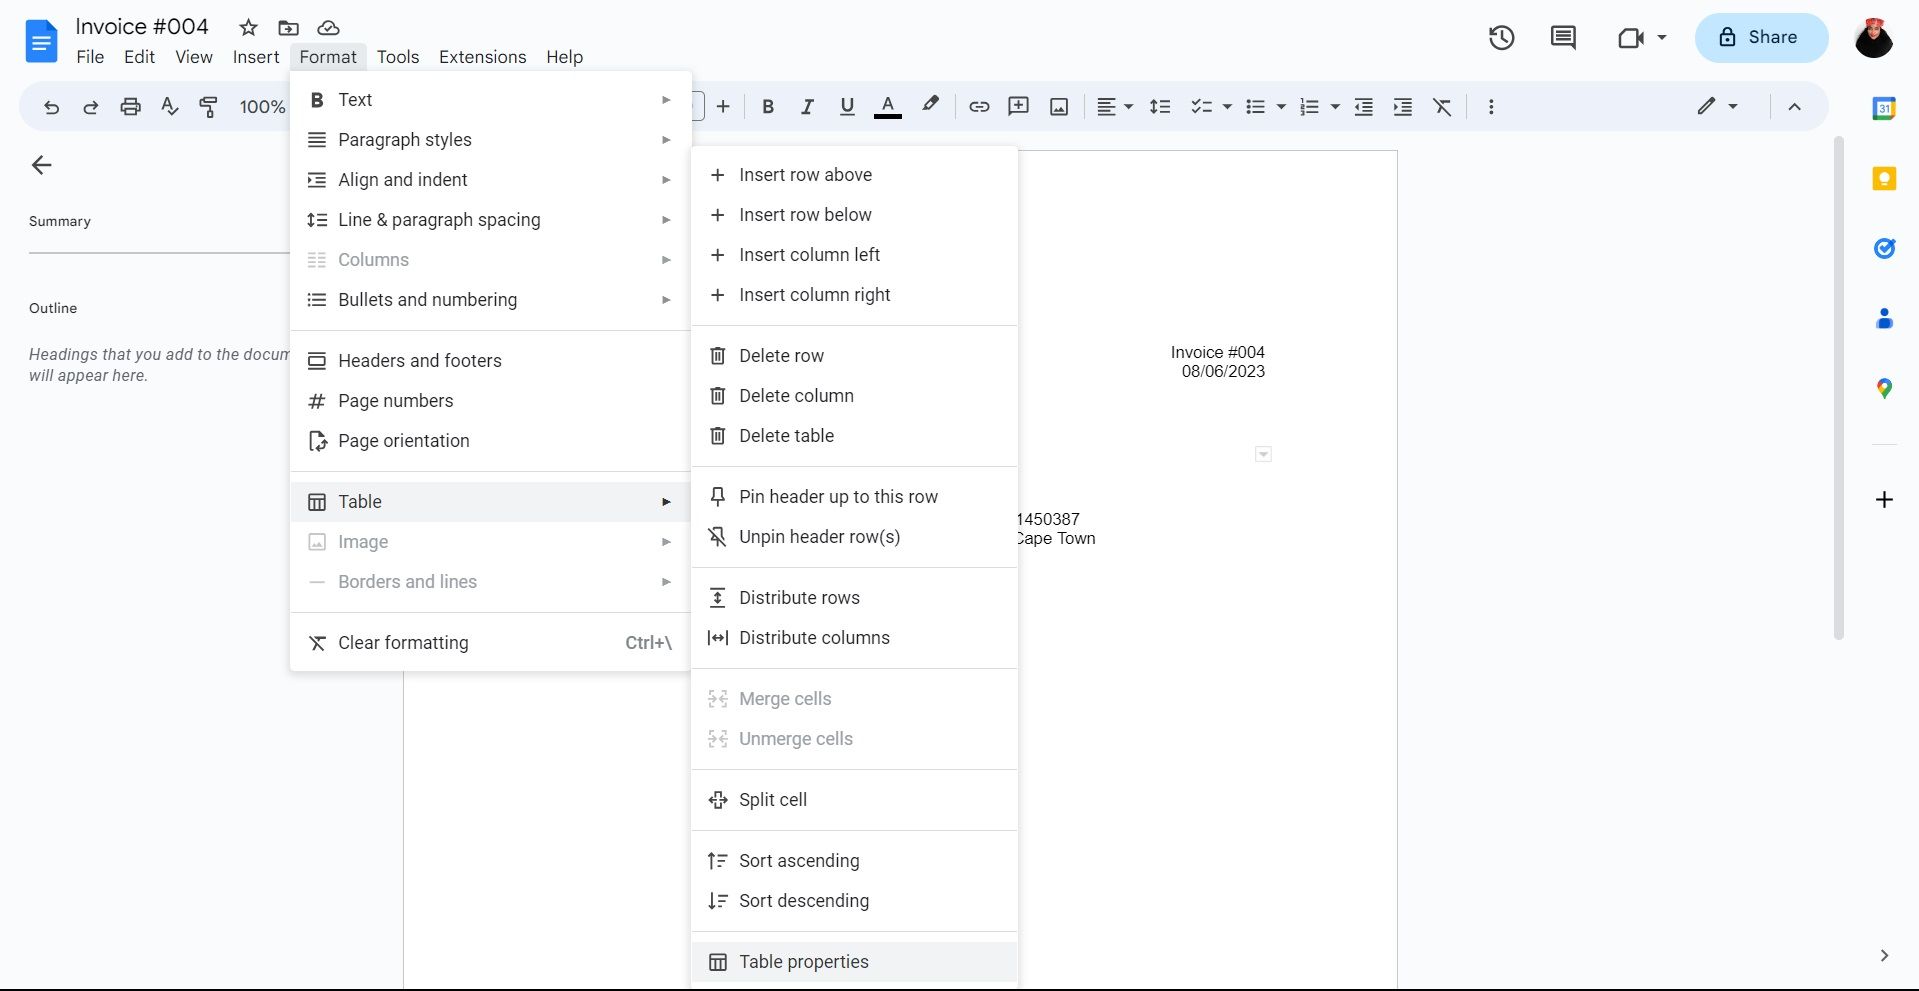Click the Undo arrow icon
This screenshot has height=991, width=1919.
coord(51,107)
